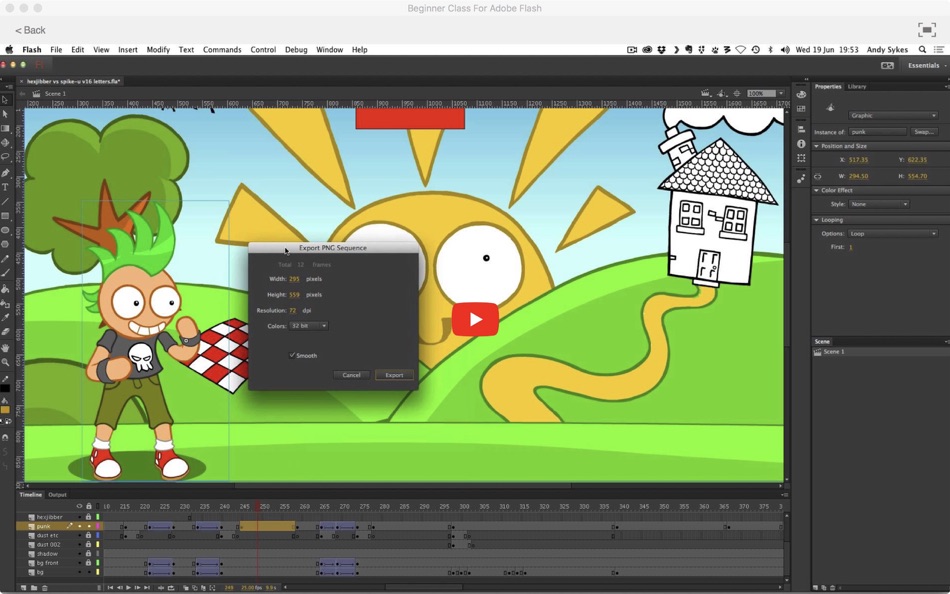
Task: Delete the selected layer with trash icon
Action: [x=44, y=587]
